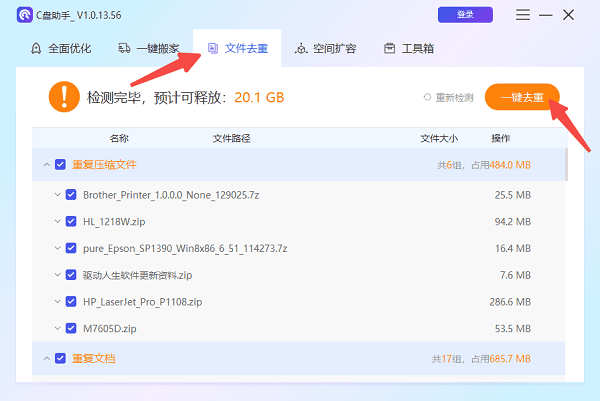This screenshot has height=401, width=600.
Task: Uncheck the M7605D.zip checkbox
Action: point(71,327)
